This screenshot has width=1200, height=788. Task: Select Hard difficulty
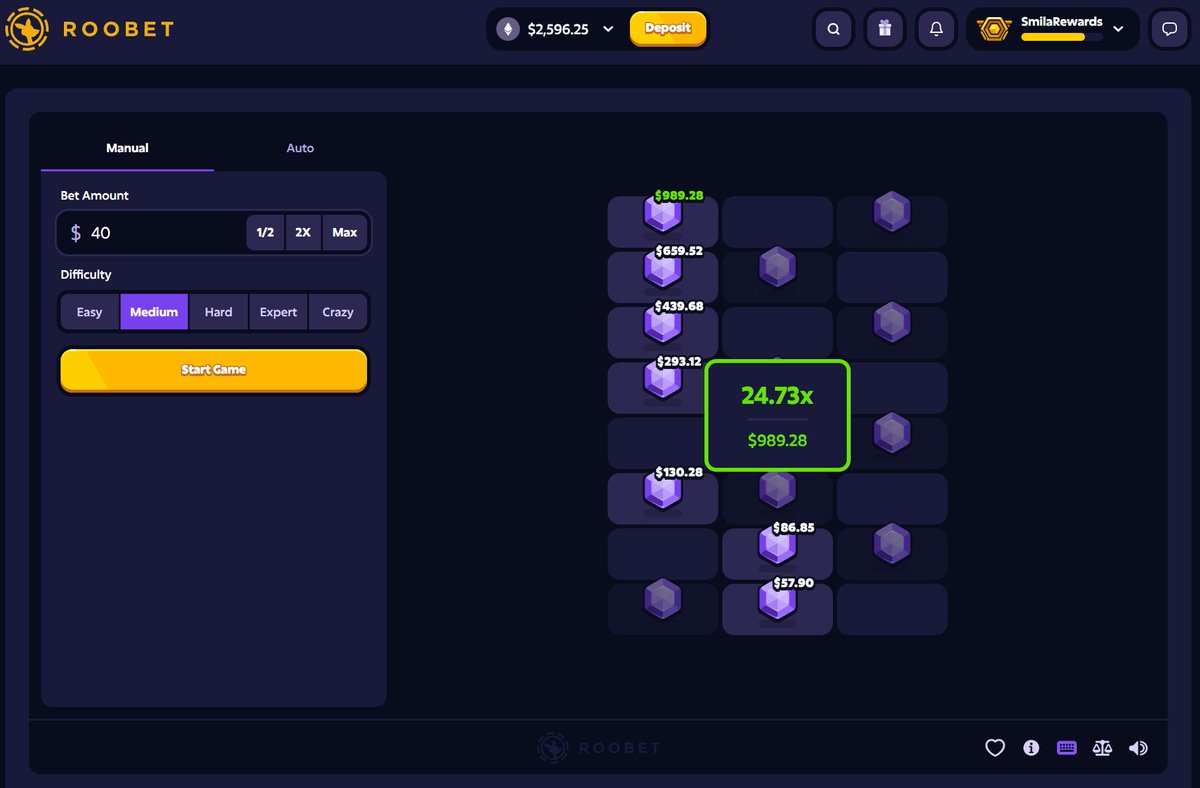pos(218,312)
